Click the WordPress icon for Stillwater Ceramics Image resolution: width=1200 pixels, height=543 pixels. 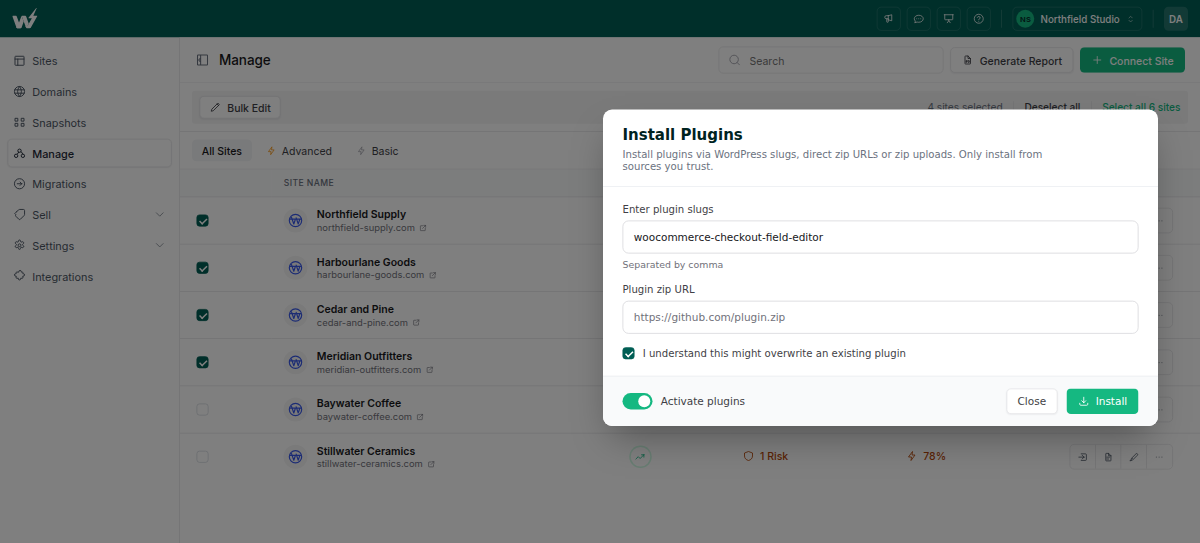pos(296,456)
